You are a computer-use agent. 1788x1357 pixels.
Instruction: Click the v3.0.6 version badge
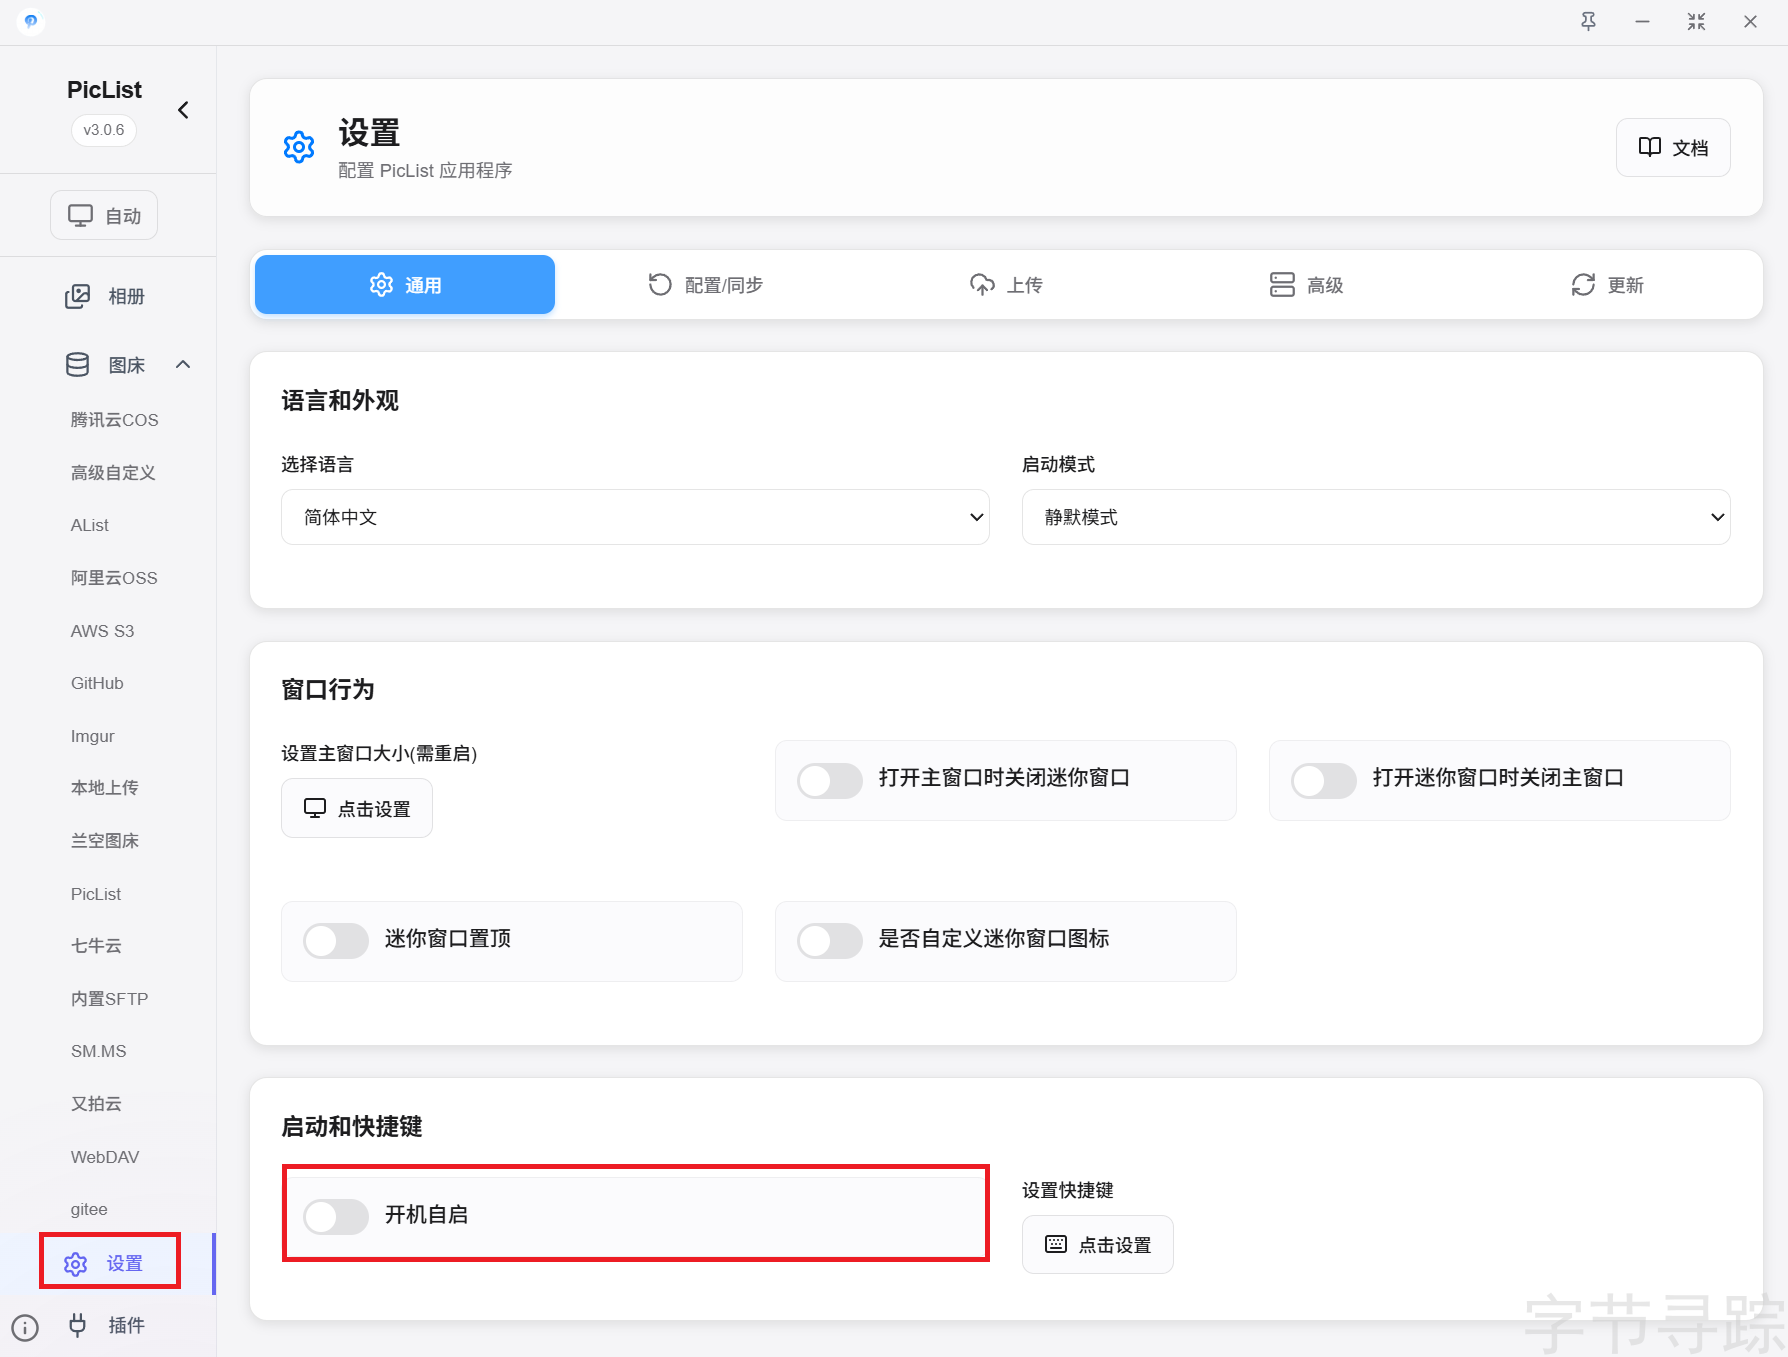pos(104,130)
